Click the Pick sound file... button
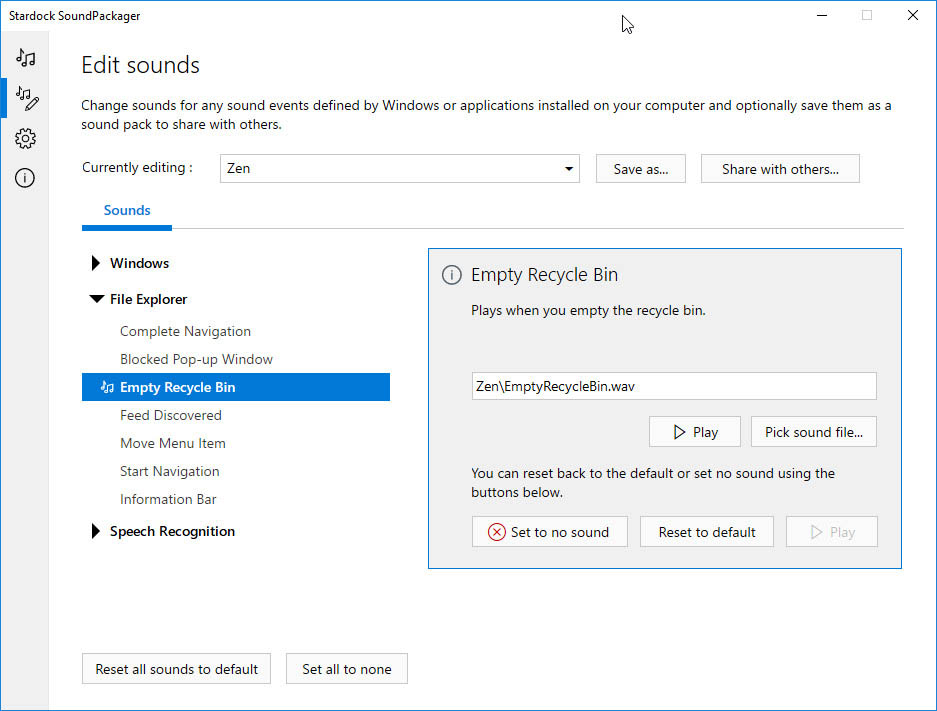The width and height of the screenshot is (937, 711). (x=814, y=432)
